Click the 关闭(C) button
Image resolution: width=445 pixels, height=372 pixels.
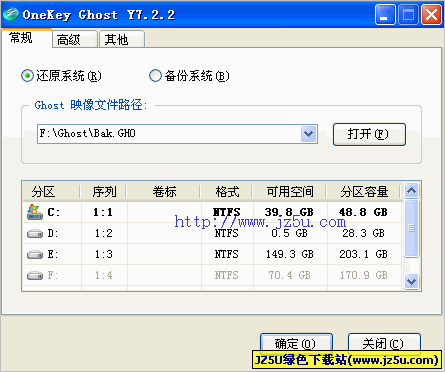point(384,343)
